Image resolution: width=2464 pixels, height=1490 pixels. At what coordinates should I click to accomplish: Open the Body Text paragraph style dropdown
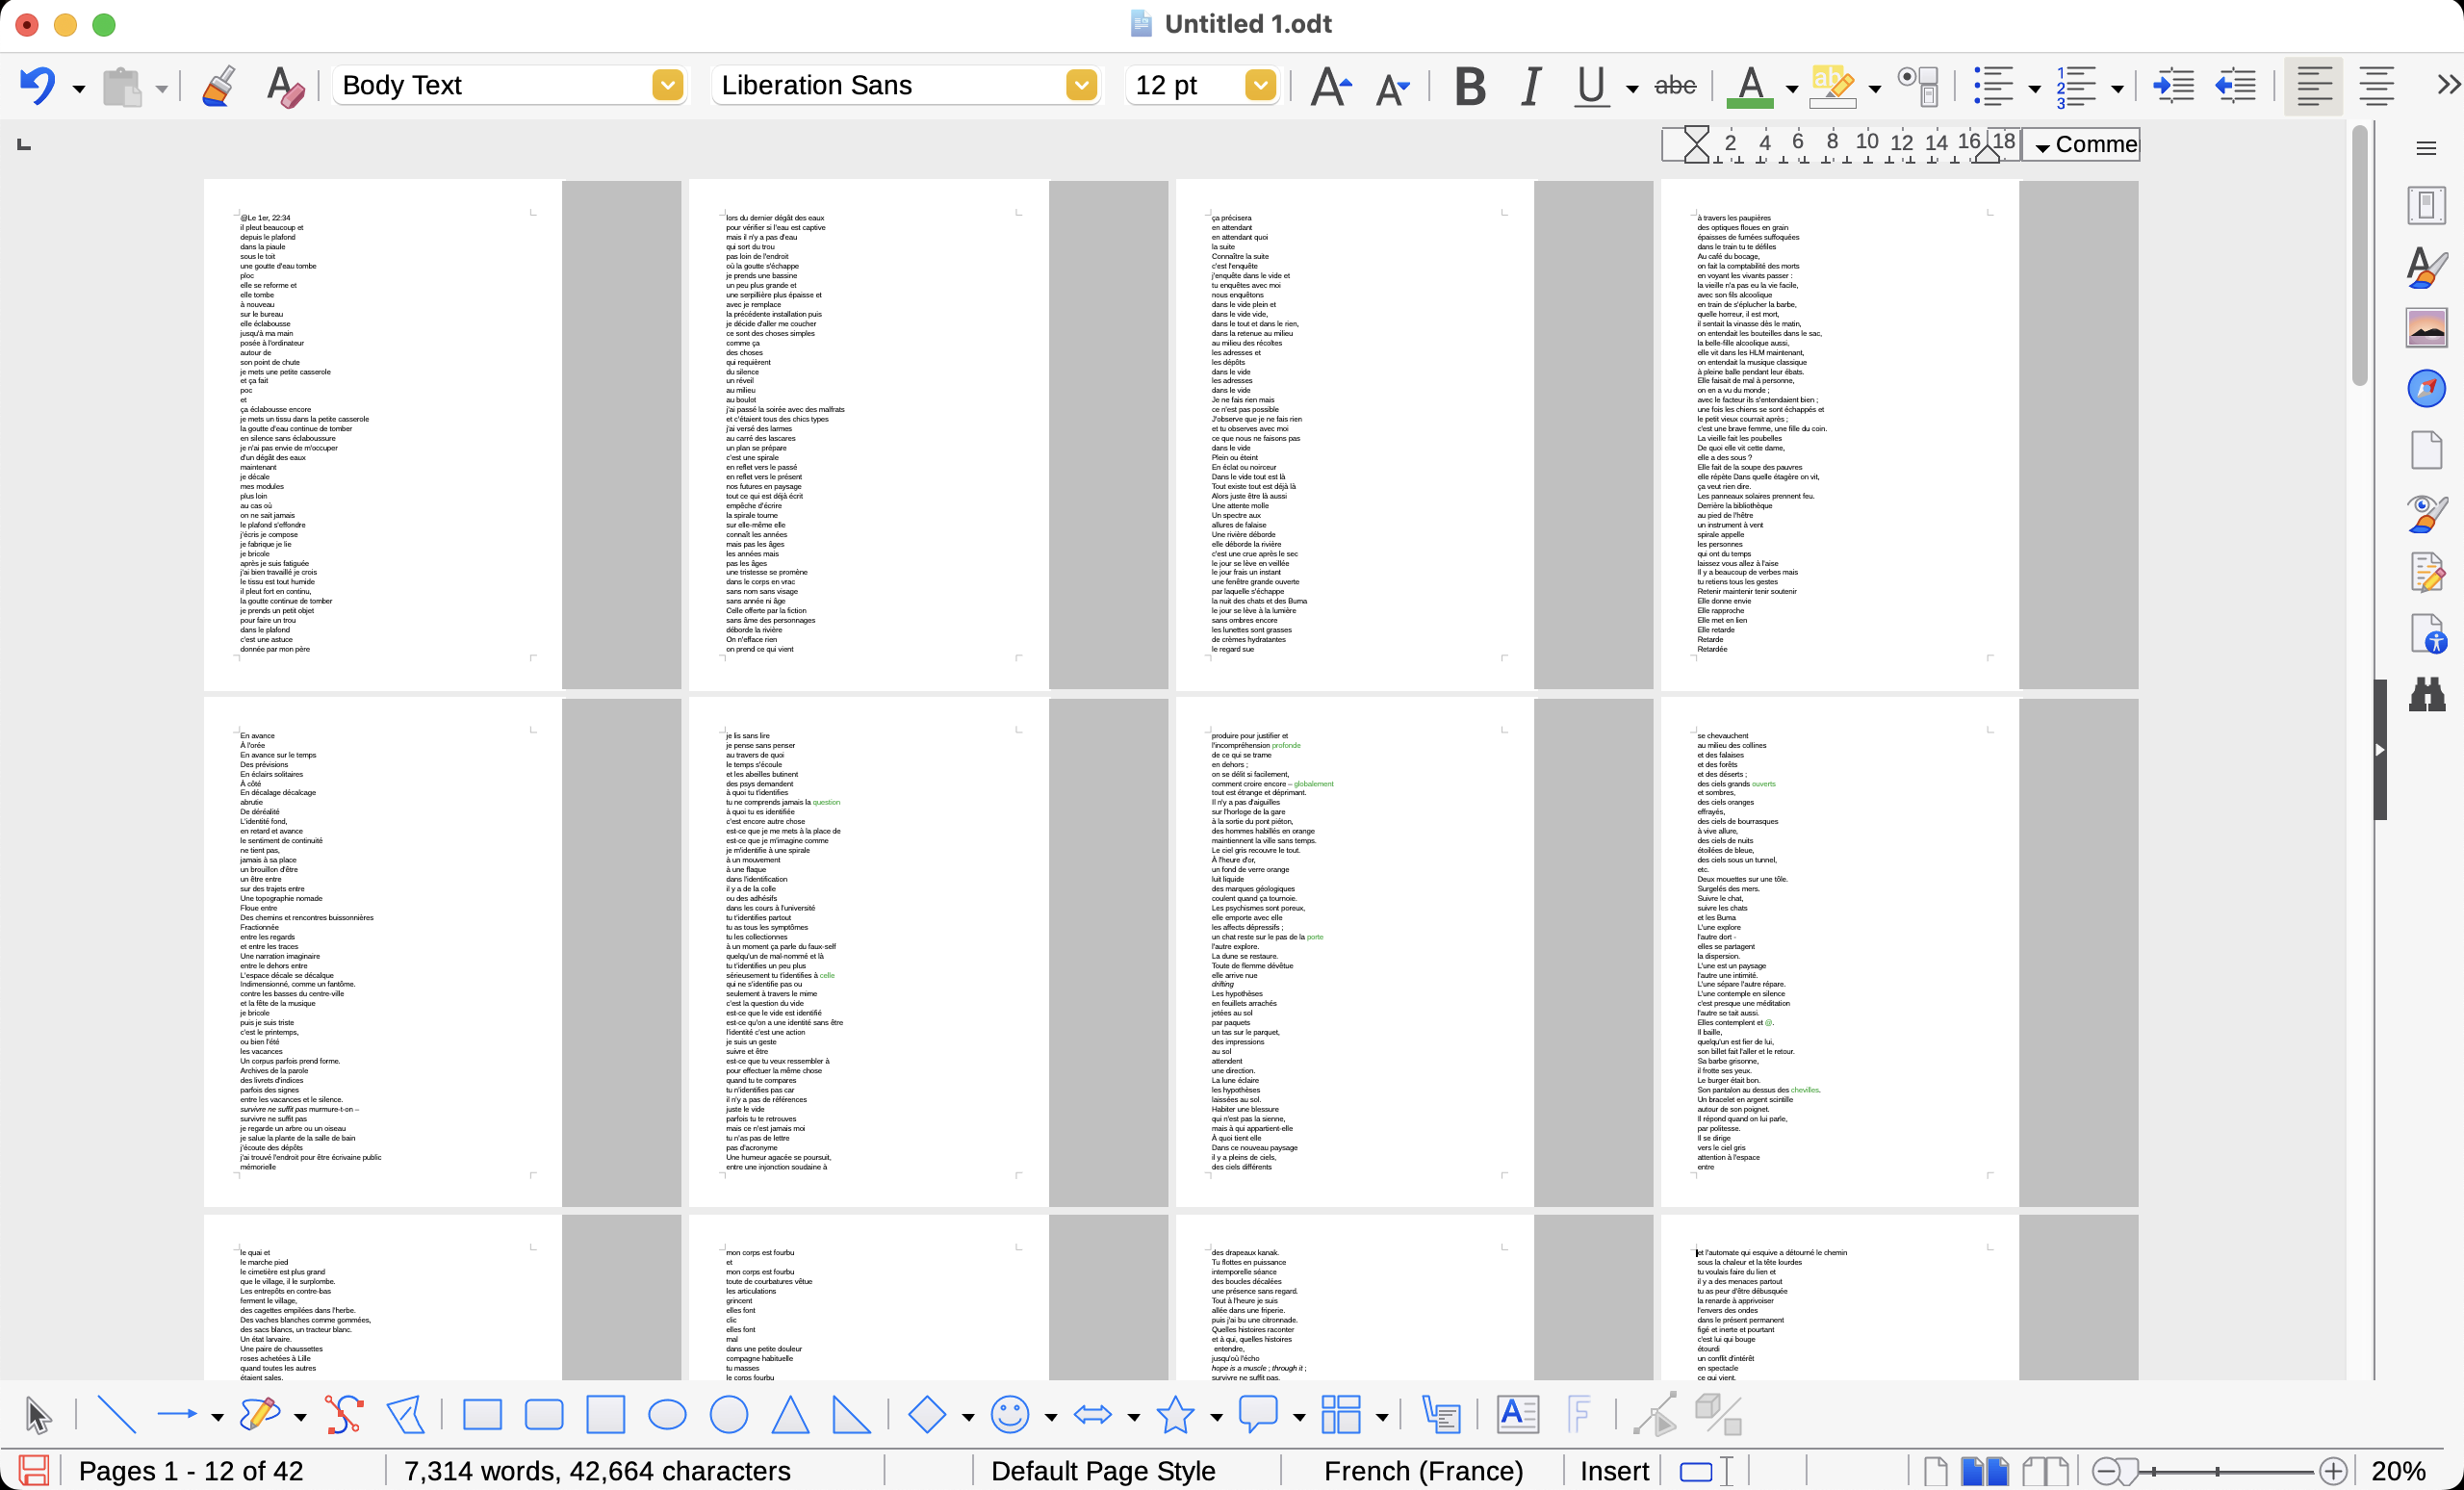coord(667,85)
